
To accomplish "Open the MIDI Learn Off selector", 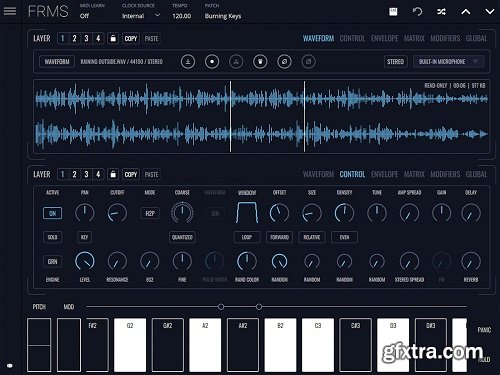I will tap(85, 16).
